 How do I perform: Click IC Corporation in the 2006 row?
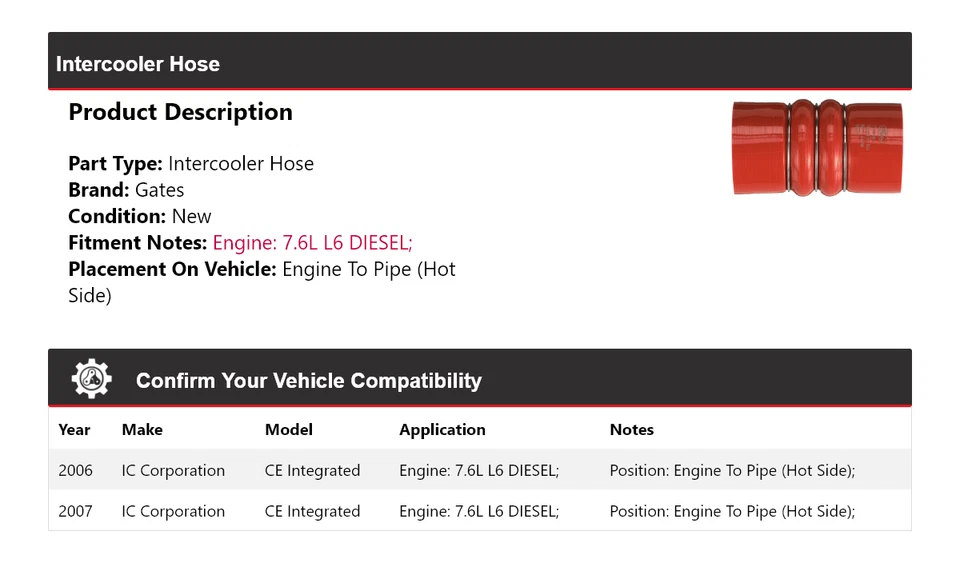(x=173, y=470)
